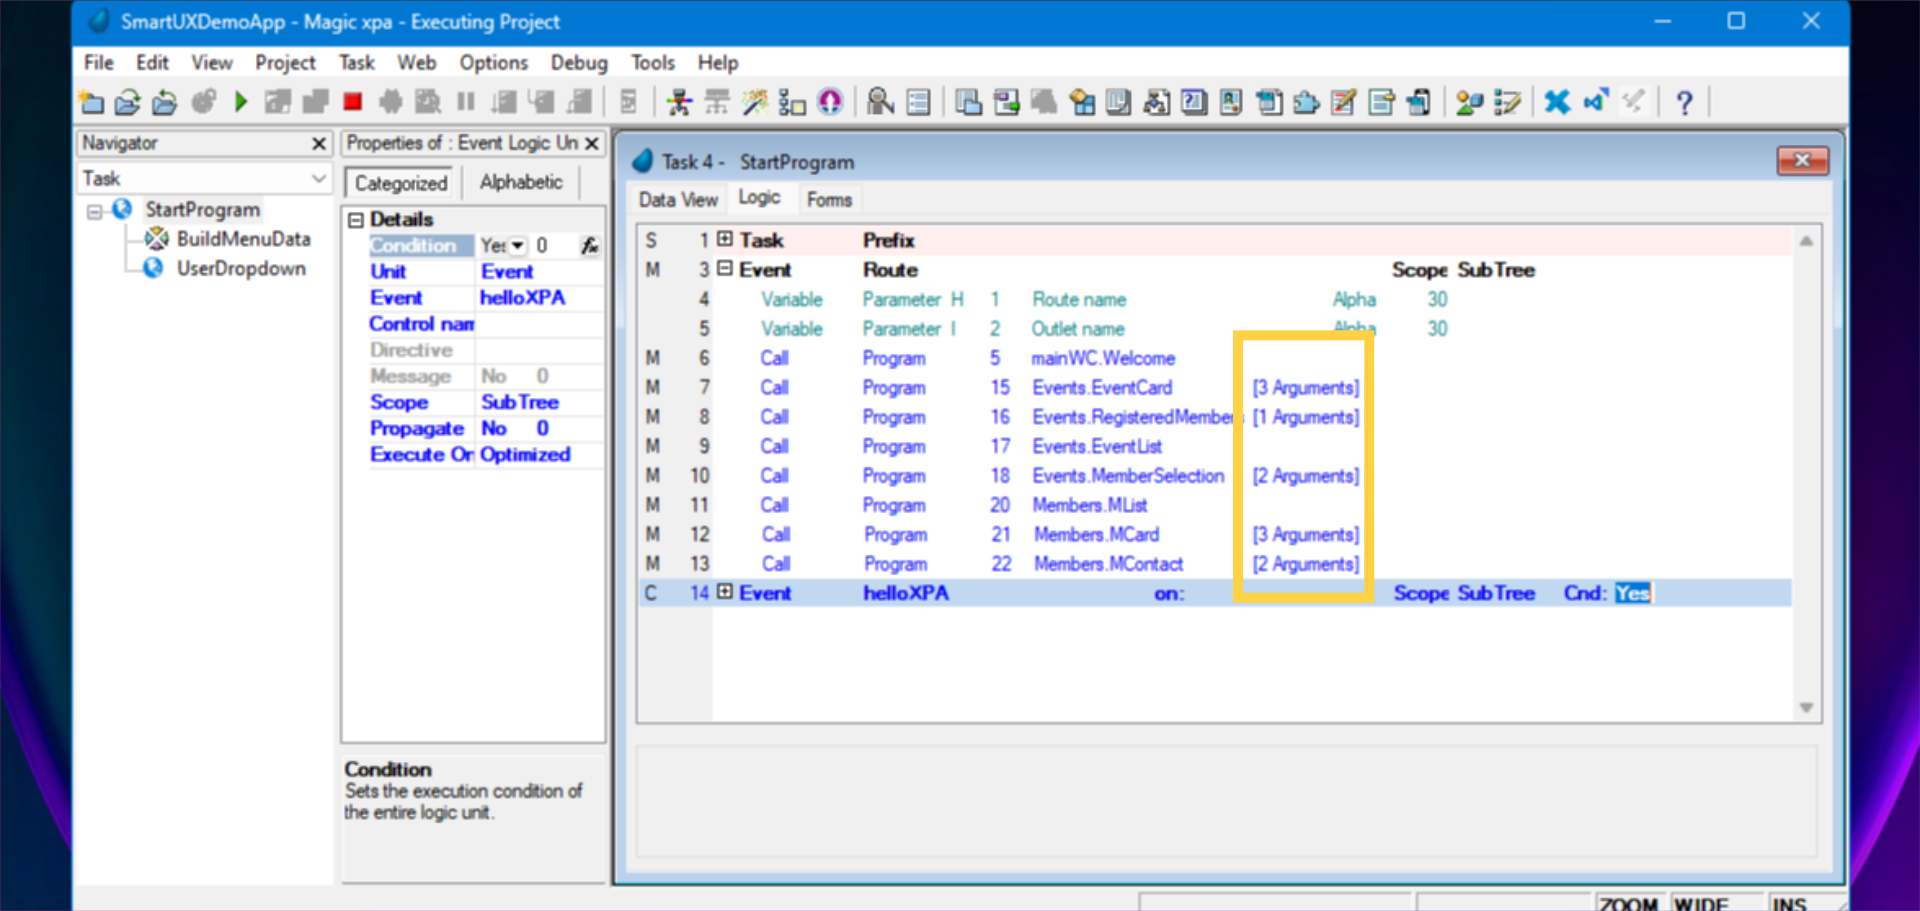The height and width of the screenshot is (911, 1920).
Task: Collapse the Details property group
Action: pos(355,219)
